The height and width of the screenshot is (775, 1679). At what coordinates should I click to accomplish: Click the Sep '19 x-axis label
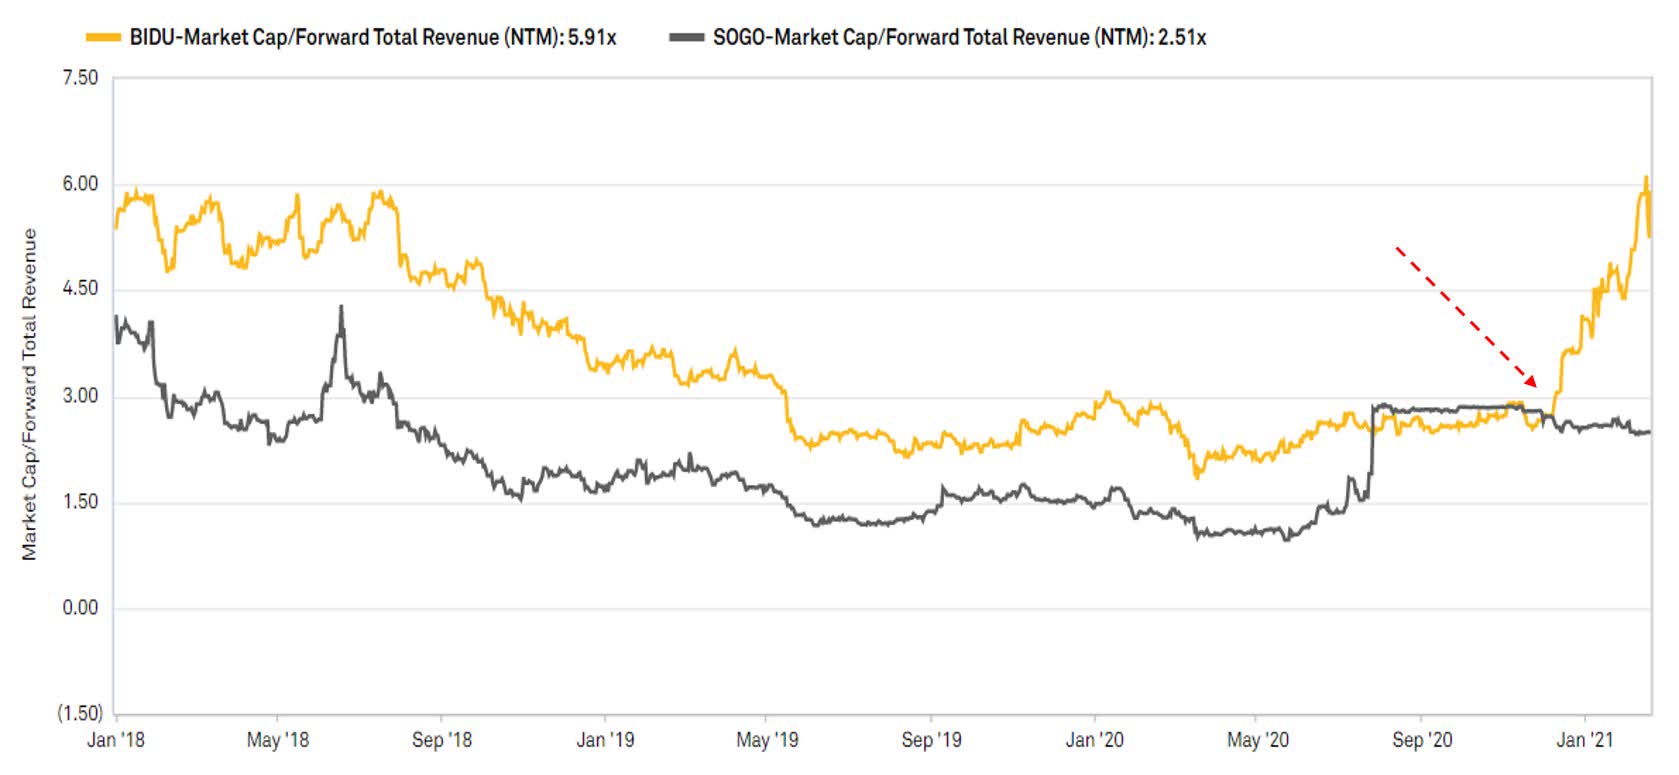click(x=931, y=740)
